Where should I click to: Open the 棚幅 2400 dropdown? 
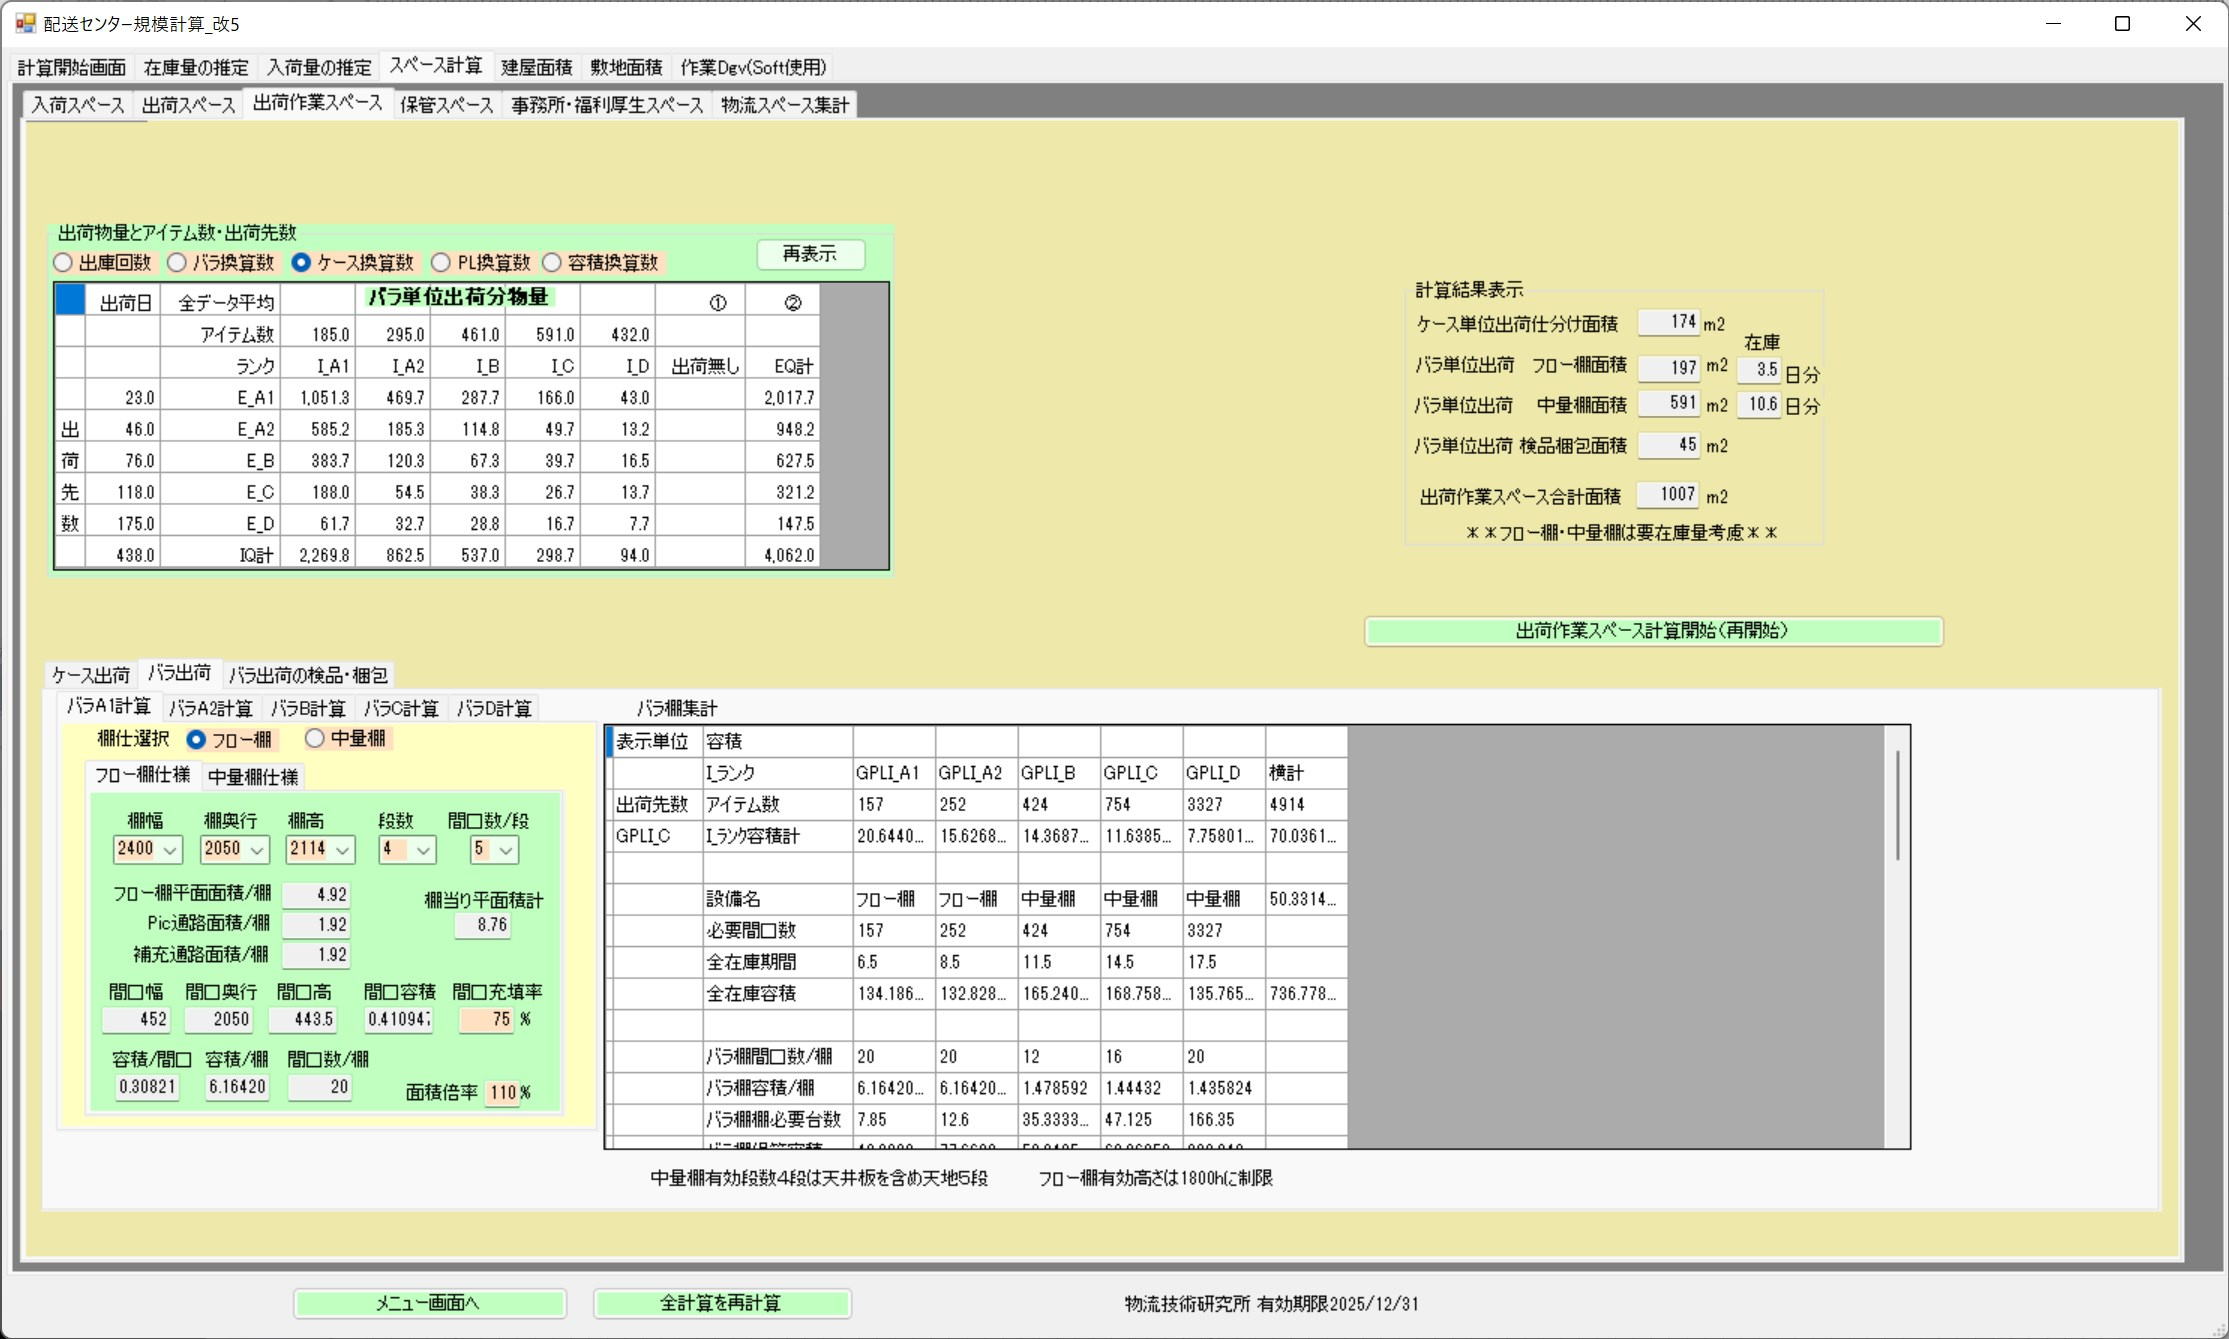170,850
